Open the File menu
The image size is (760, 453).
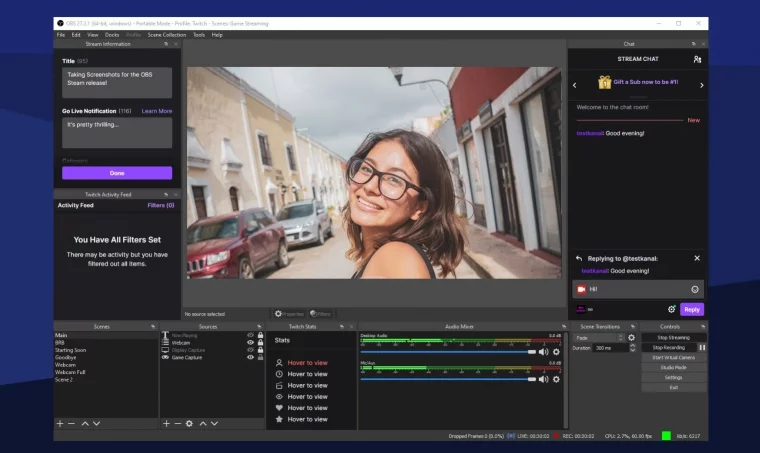(x=61, y=35)
